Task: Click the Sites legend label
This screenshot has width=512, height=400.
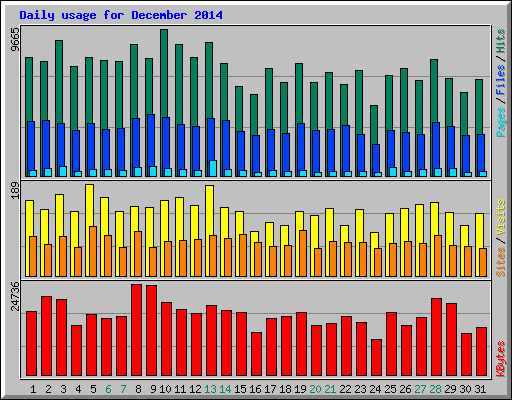Action: tap(501, 262)
